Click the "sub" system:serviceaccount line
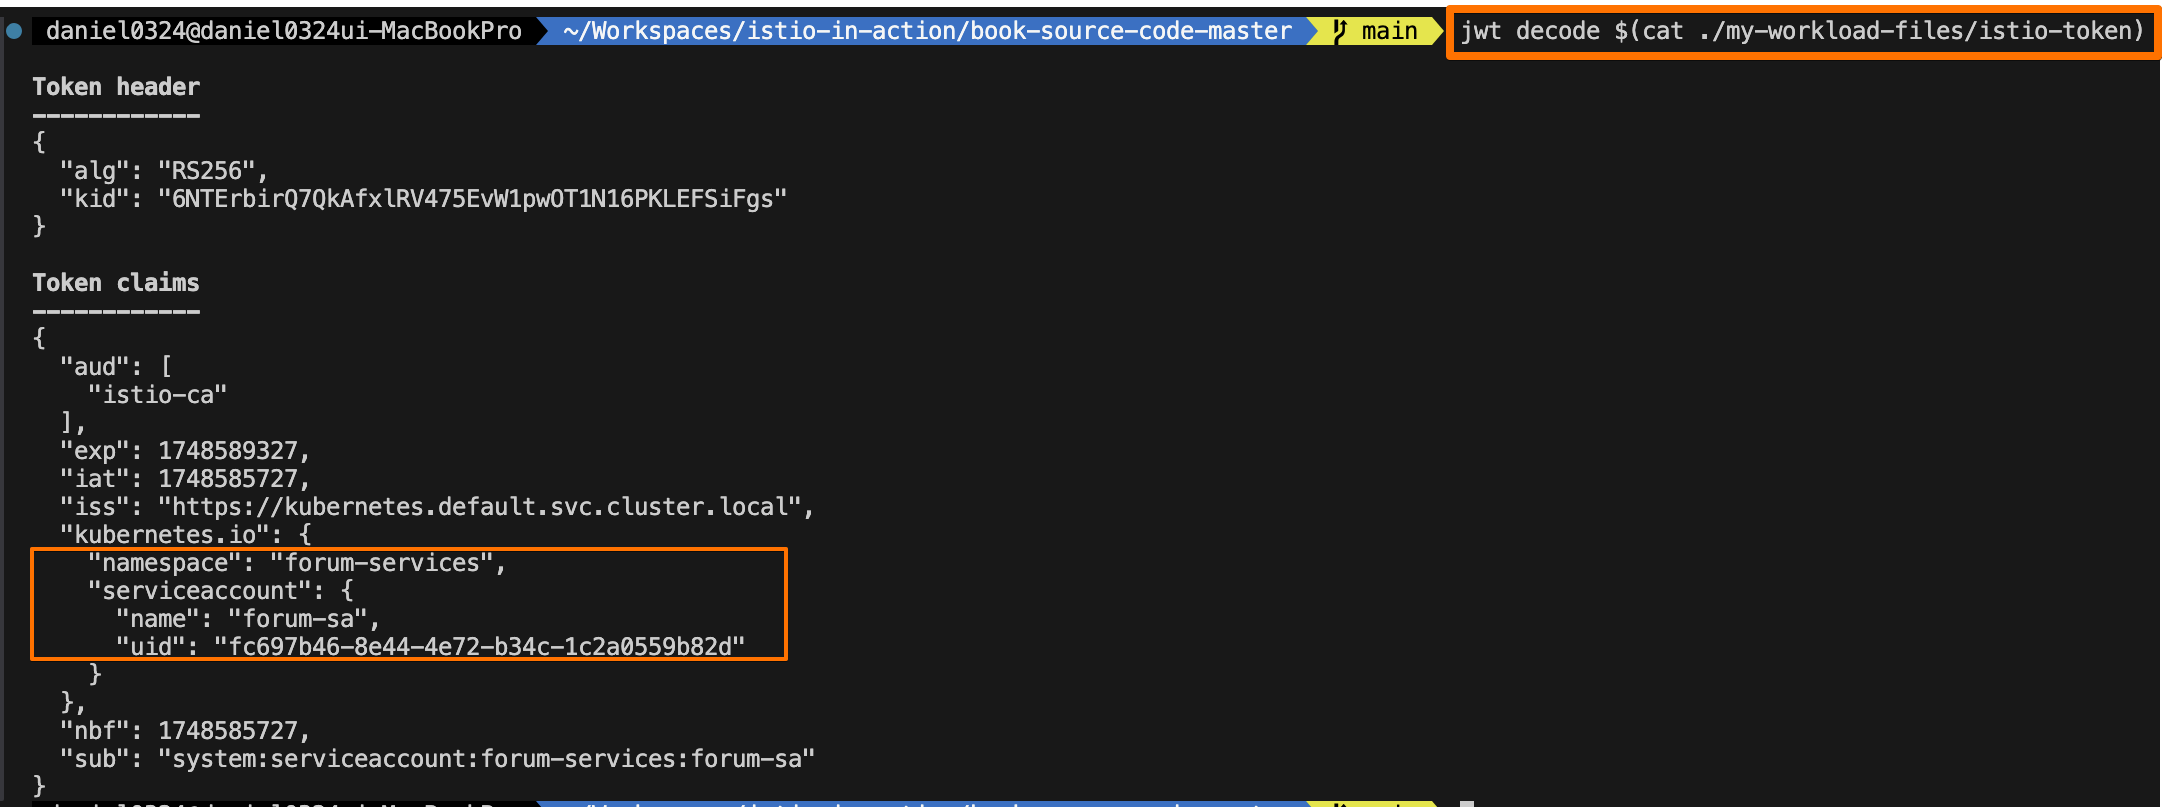 pyautogui.click(x=438, y=759)
